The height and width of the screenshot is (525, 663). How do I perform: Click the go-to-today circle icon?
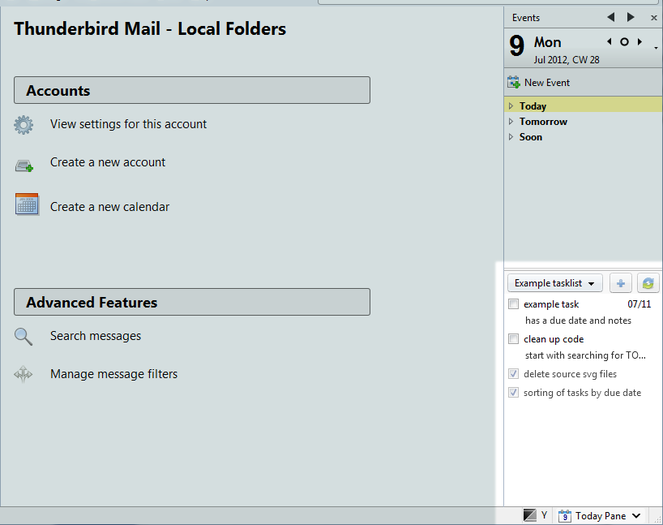click(x=625, y=42)
